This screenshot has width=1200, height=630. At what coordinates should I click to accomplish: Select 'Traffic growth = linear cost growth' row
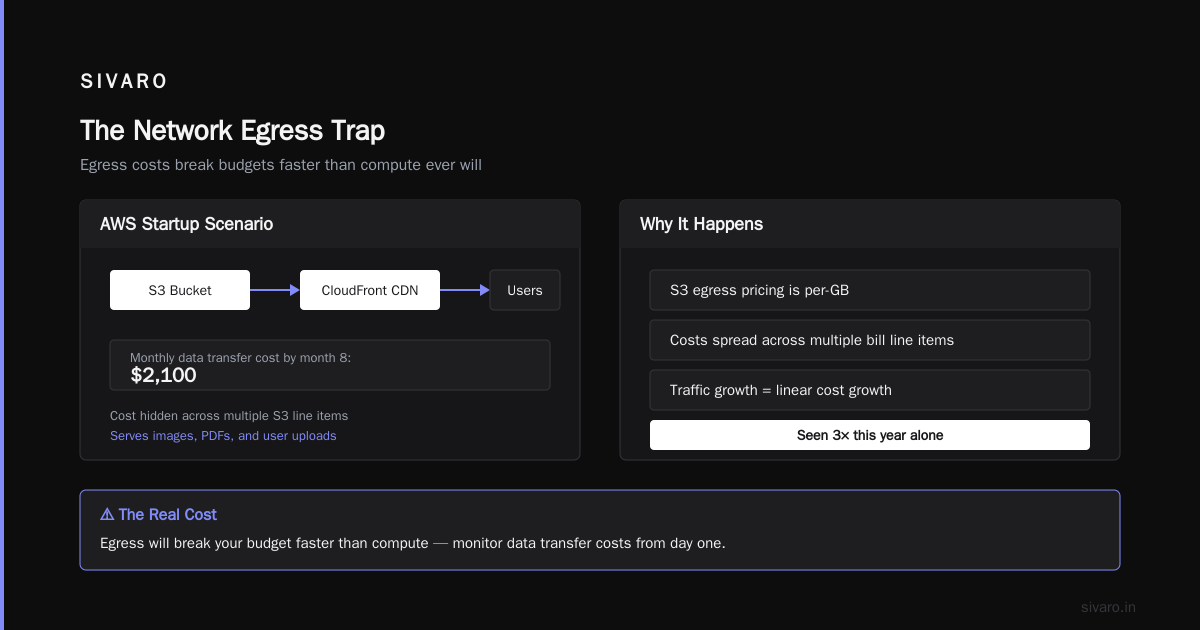click(x=870, y=390)
